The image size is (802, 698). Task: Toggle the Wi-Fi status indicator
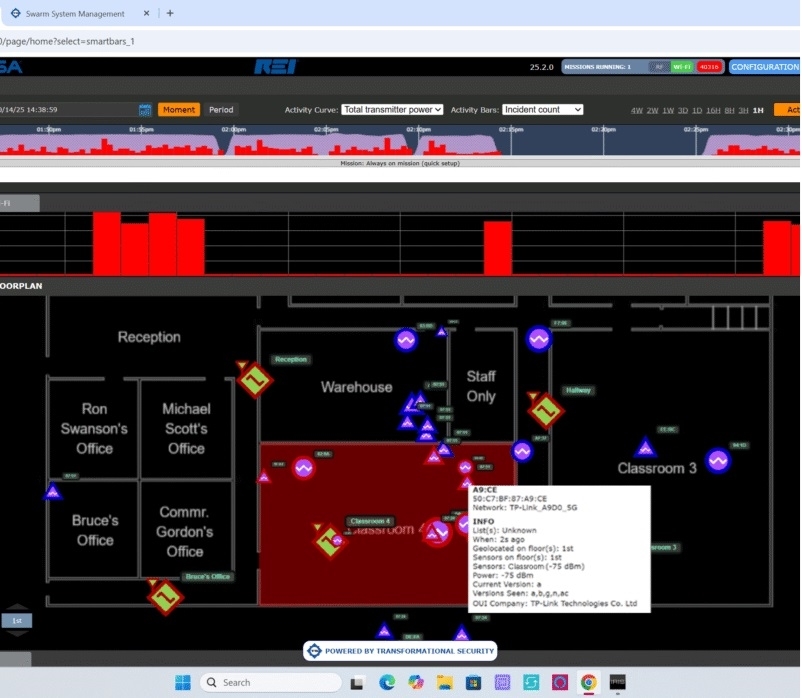tap(682, 67)
